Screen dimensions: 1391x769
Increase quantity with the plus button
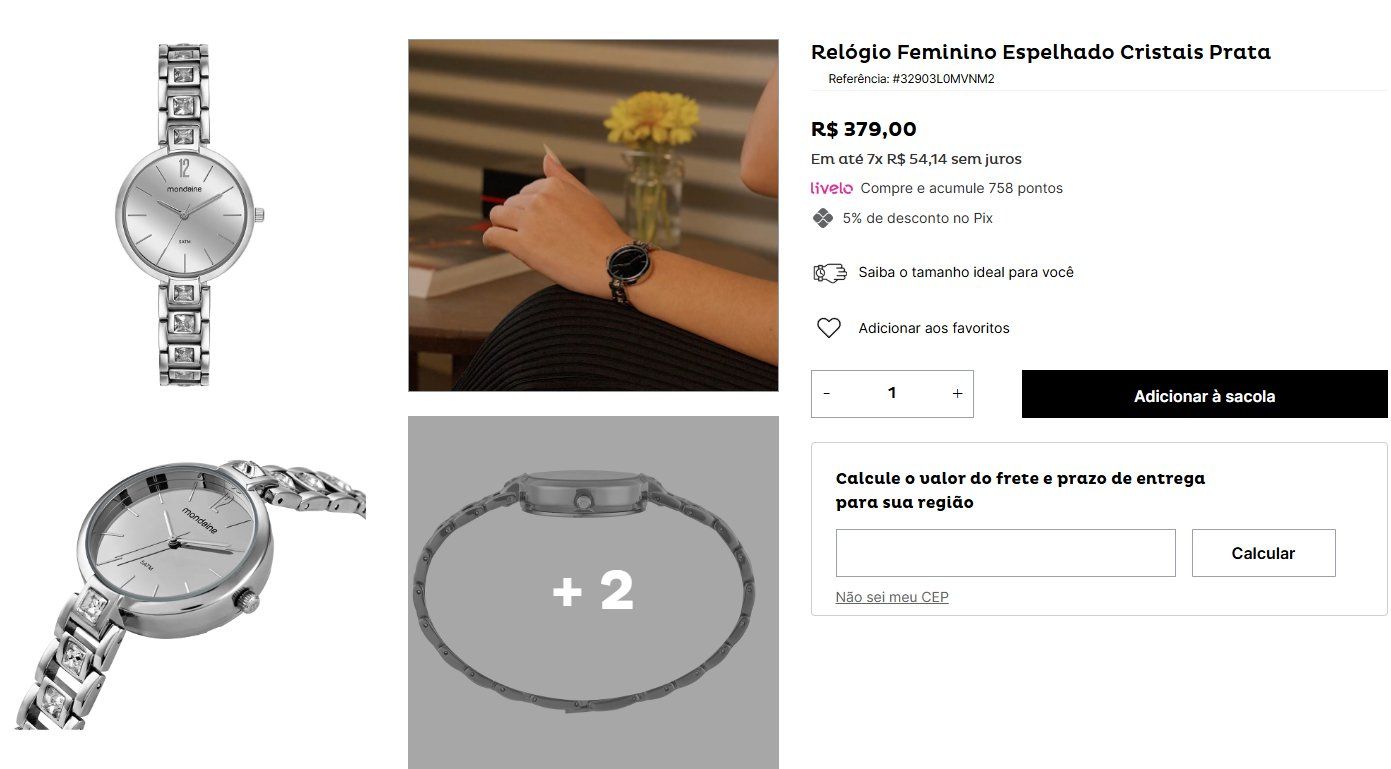coord(957,394)
